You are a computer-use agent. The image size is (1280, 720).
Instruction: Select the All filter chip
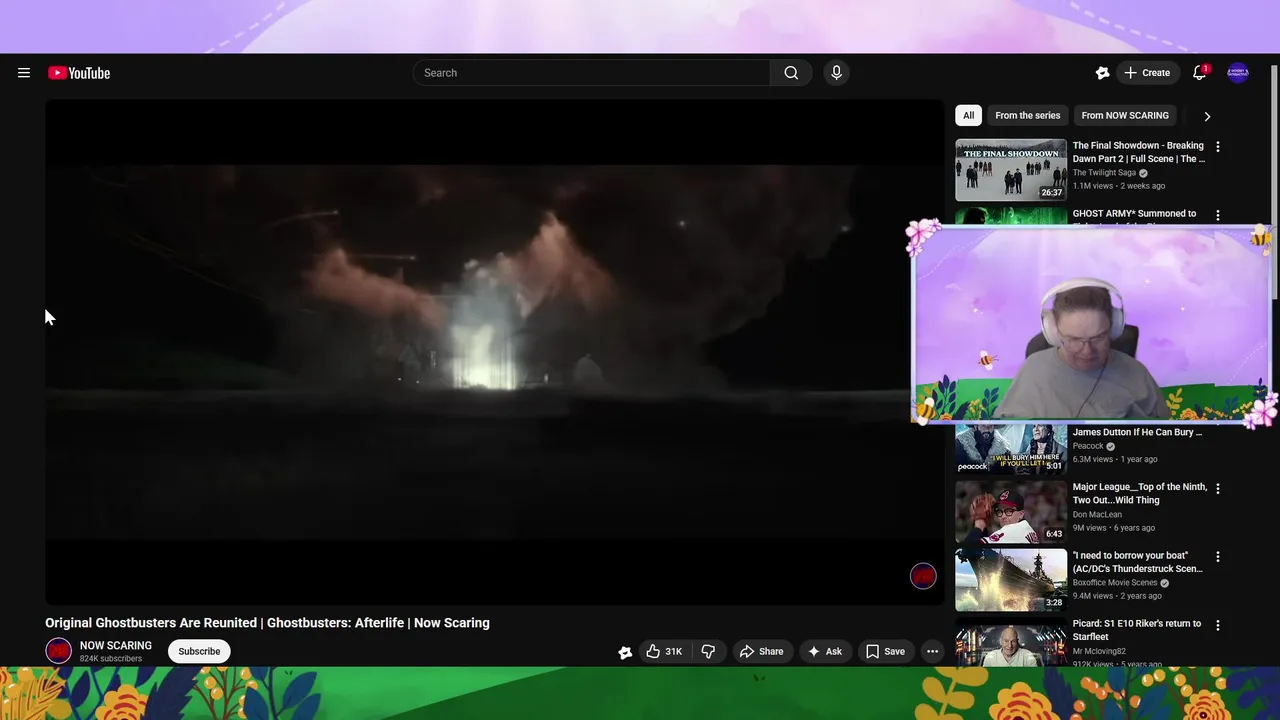[x=968, y=115]
